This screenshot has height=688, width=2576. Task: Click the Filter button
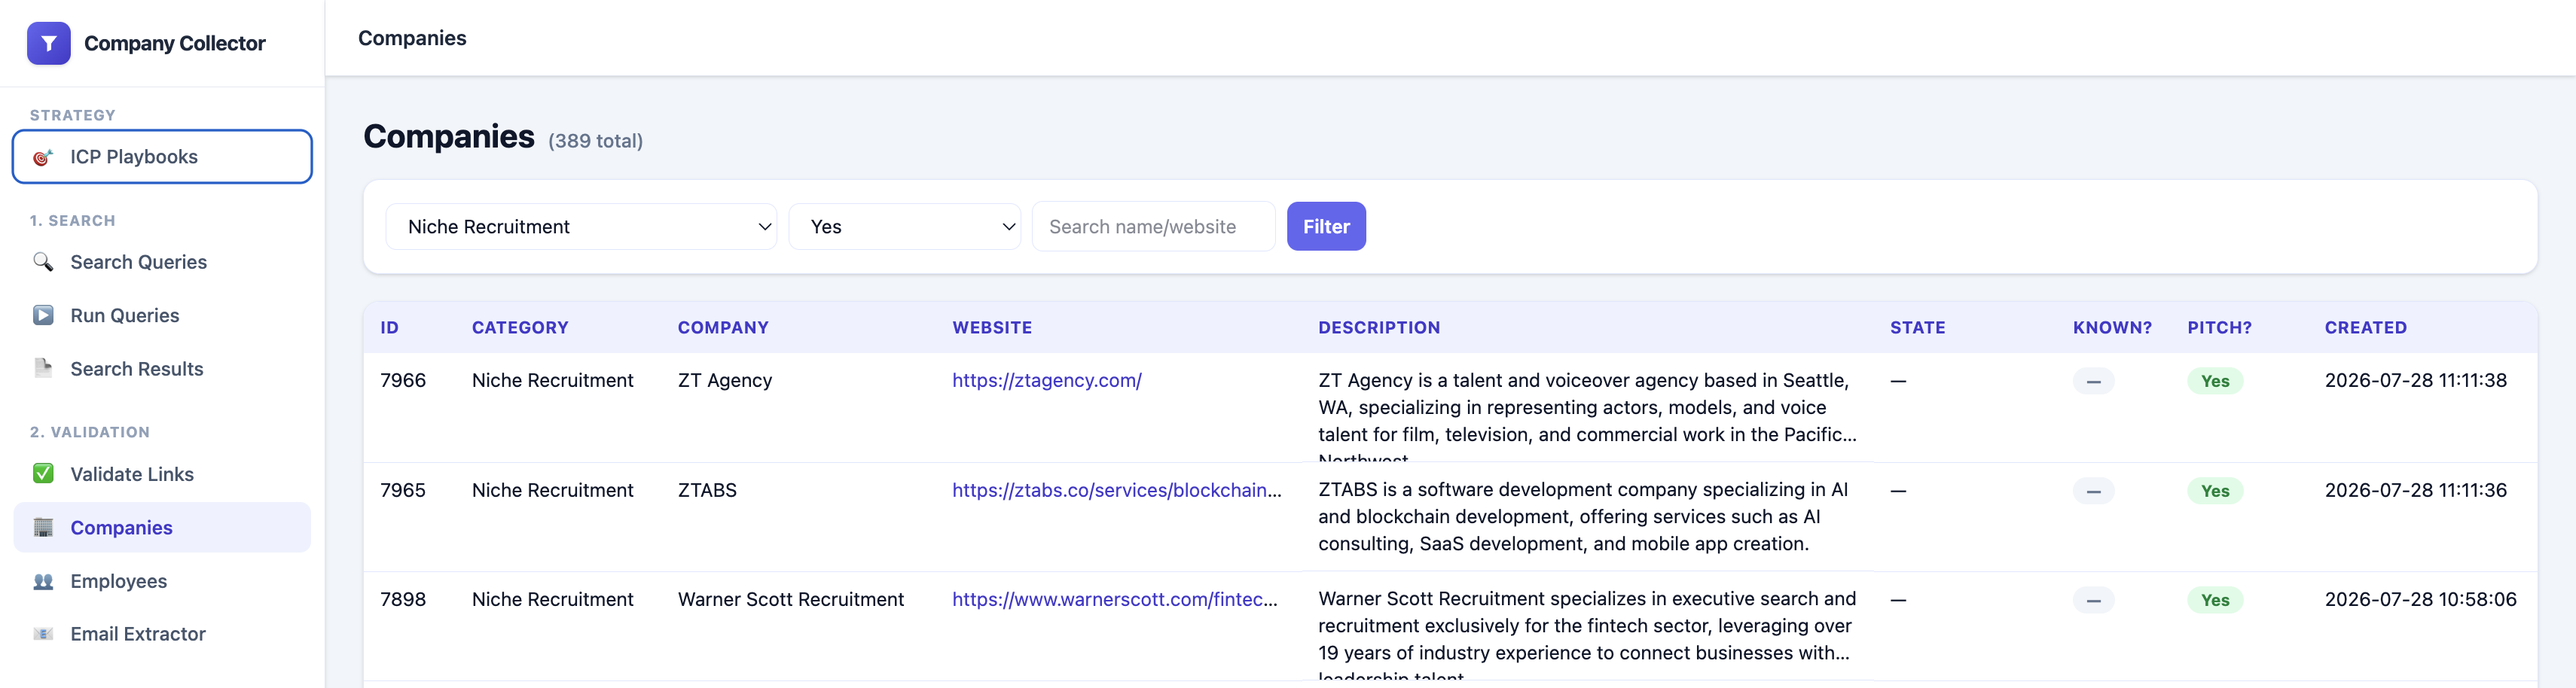point(1326,227)
